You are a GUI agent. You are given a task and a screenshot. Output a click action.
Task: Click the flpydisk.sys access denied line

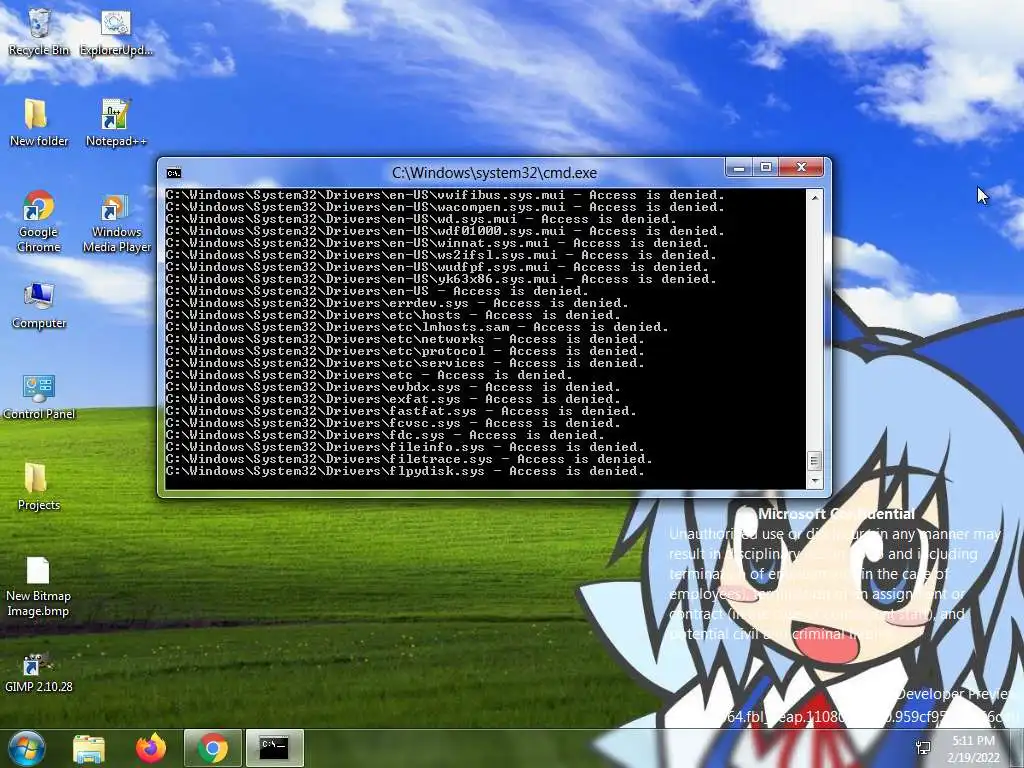click(405, 471)
